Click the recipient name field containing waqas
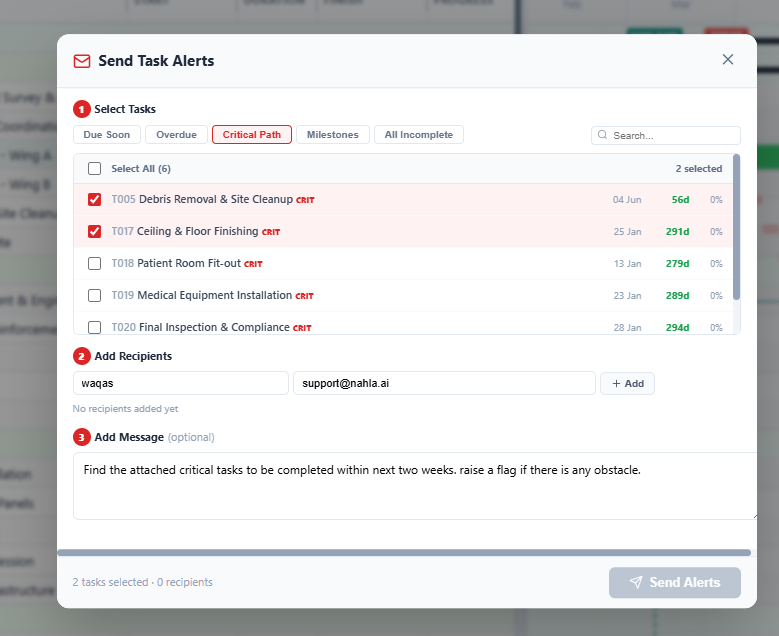This screenshot has width=779, height=636. pyautogui.click(x=181, y=383)
